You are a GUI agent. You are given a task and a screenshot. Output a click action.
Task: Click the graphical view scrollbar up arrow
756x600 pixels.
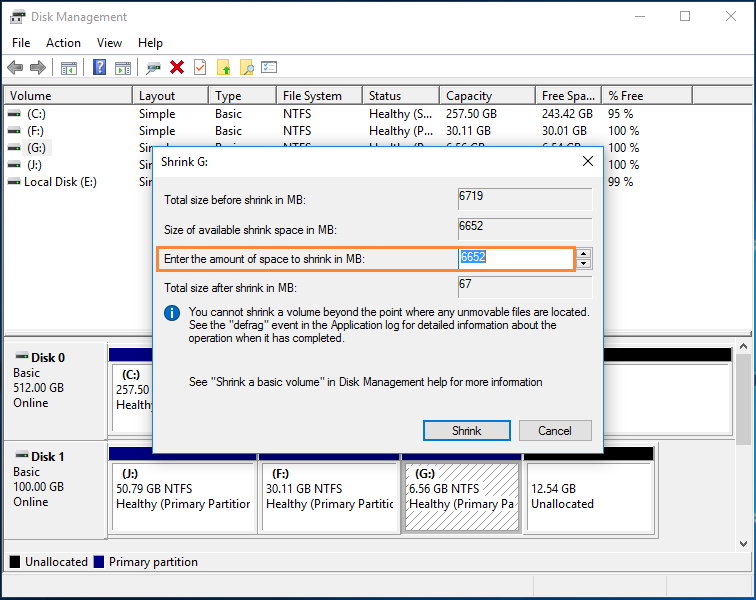[x=743, y=346]
